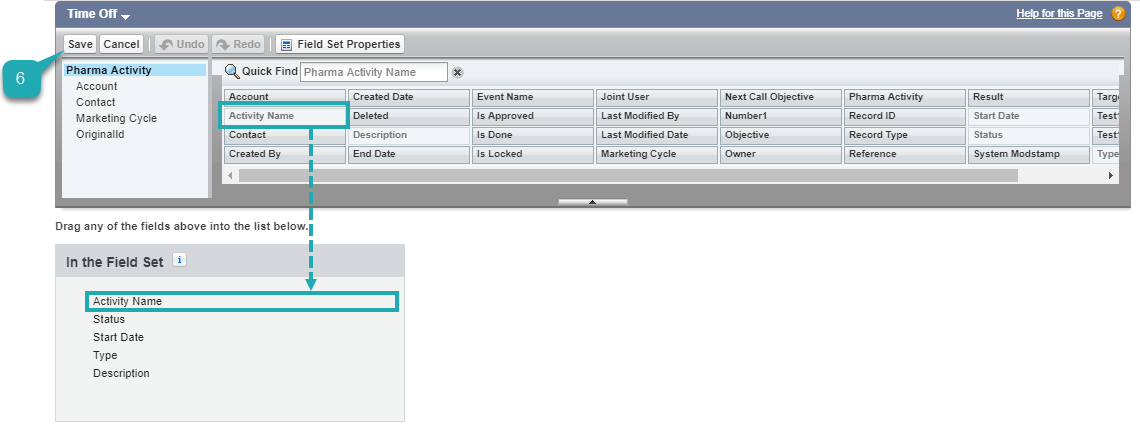Click the info icon beside In the Field Set
The height and width of the screenshot is (430, 1140).
click(180, 260)
